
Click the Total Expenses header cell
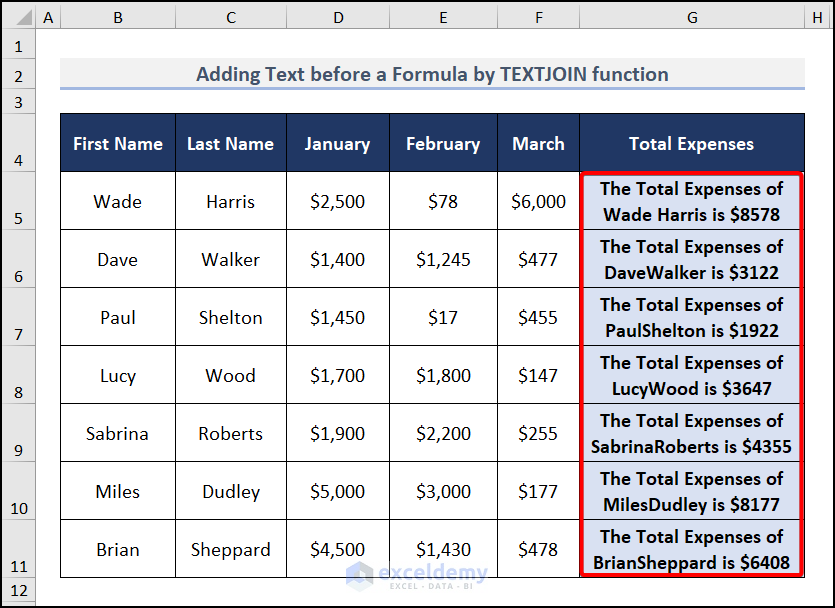[x=691, y=144]
